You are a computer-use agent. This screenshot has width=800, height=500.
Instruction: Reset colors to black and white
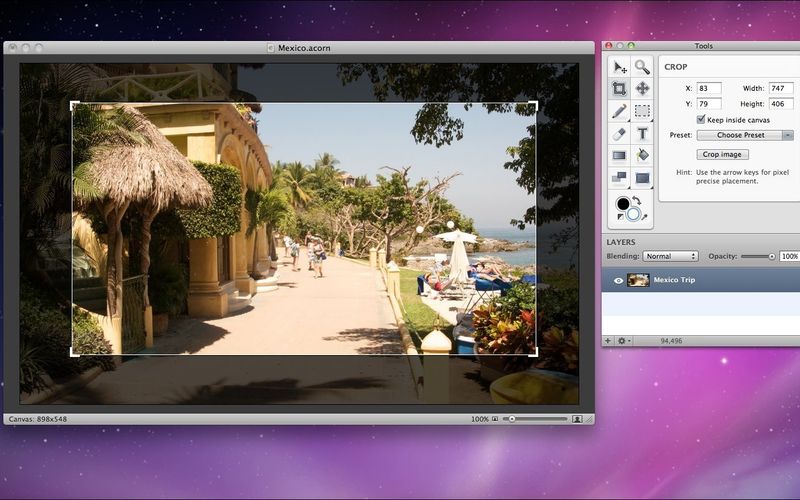coord(620,217)
